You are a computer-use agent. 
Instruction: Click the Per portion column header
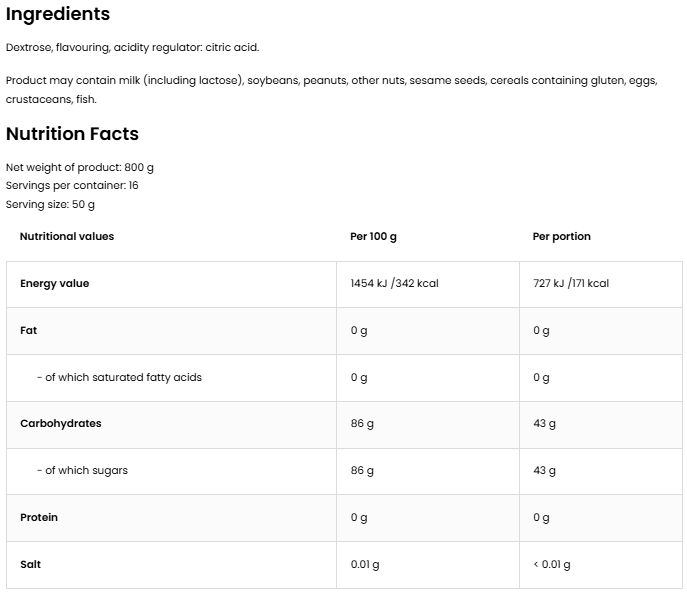click(561, 237)
